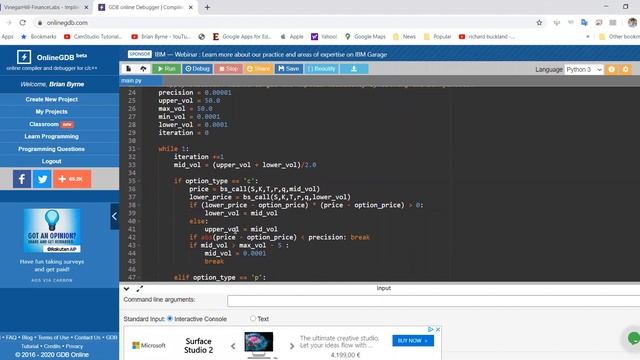Open the green chat bubble icon
640x360 pixels.
[x=633, y=338]
